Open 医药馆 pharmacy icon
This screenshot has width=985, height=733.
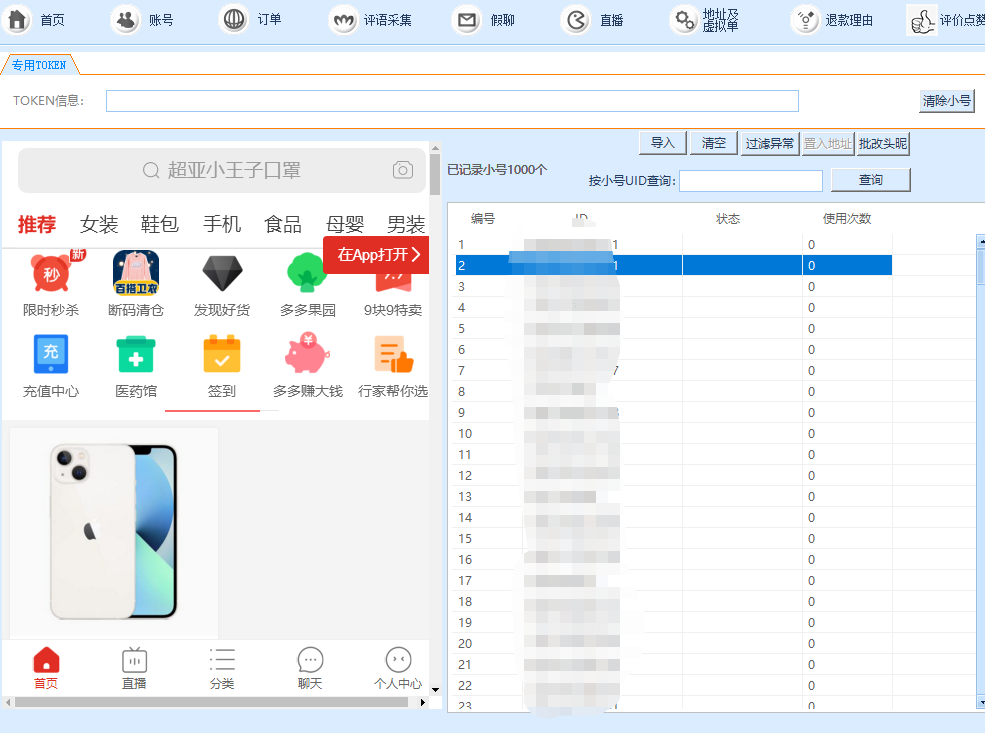[x=136, y=354]
